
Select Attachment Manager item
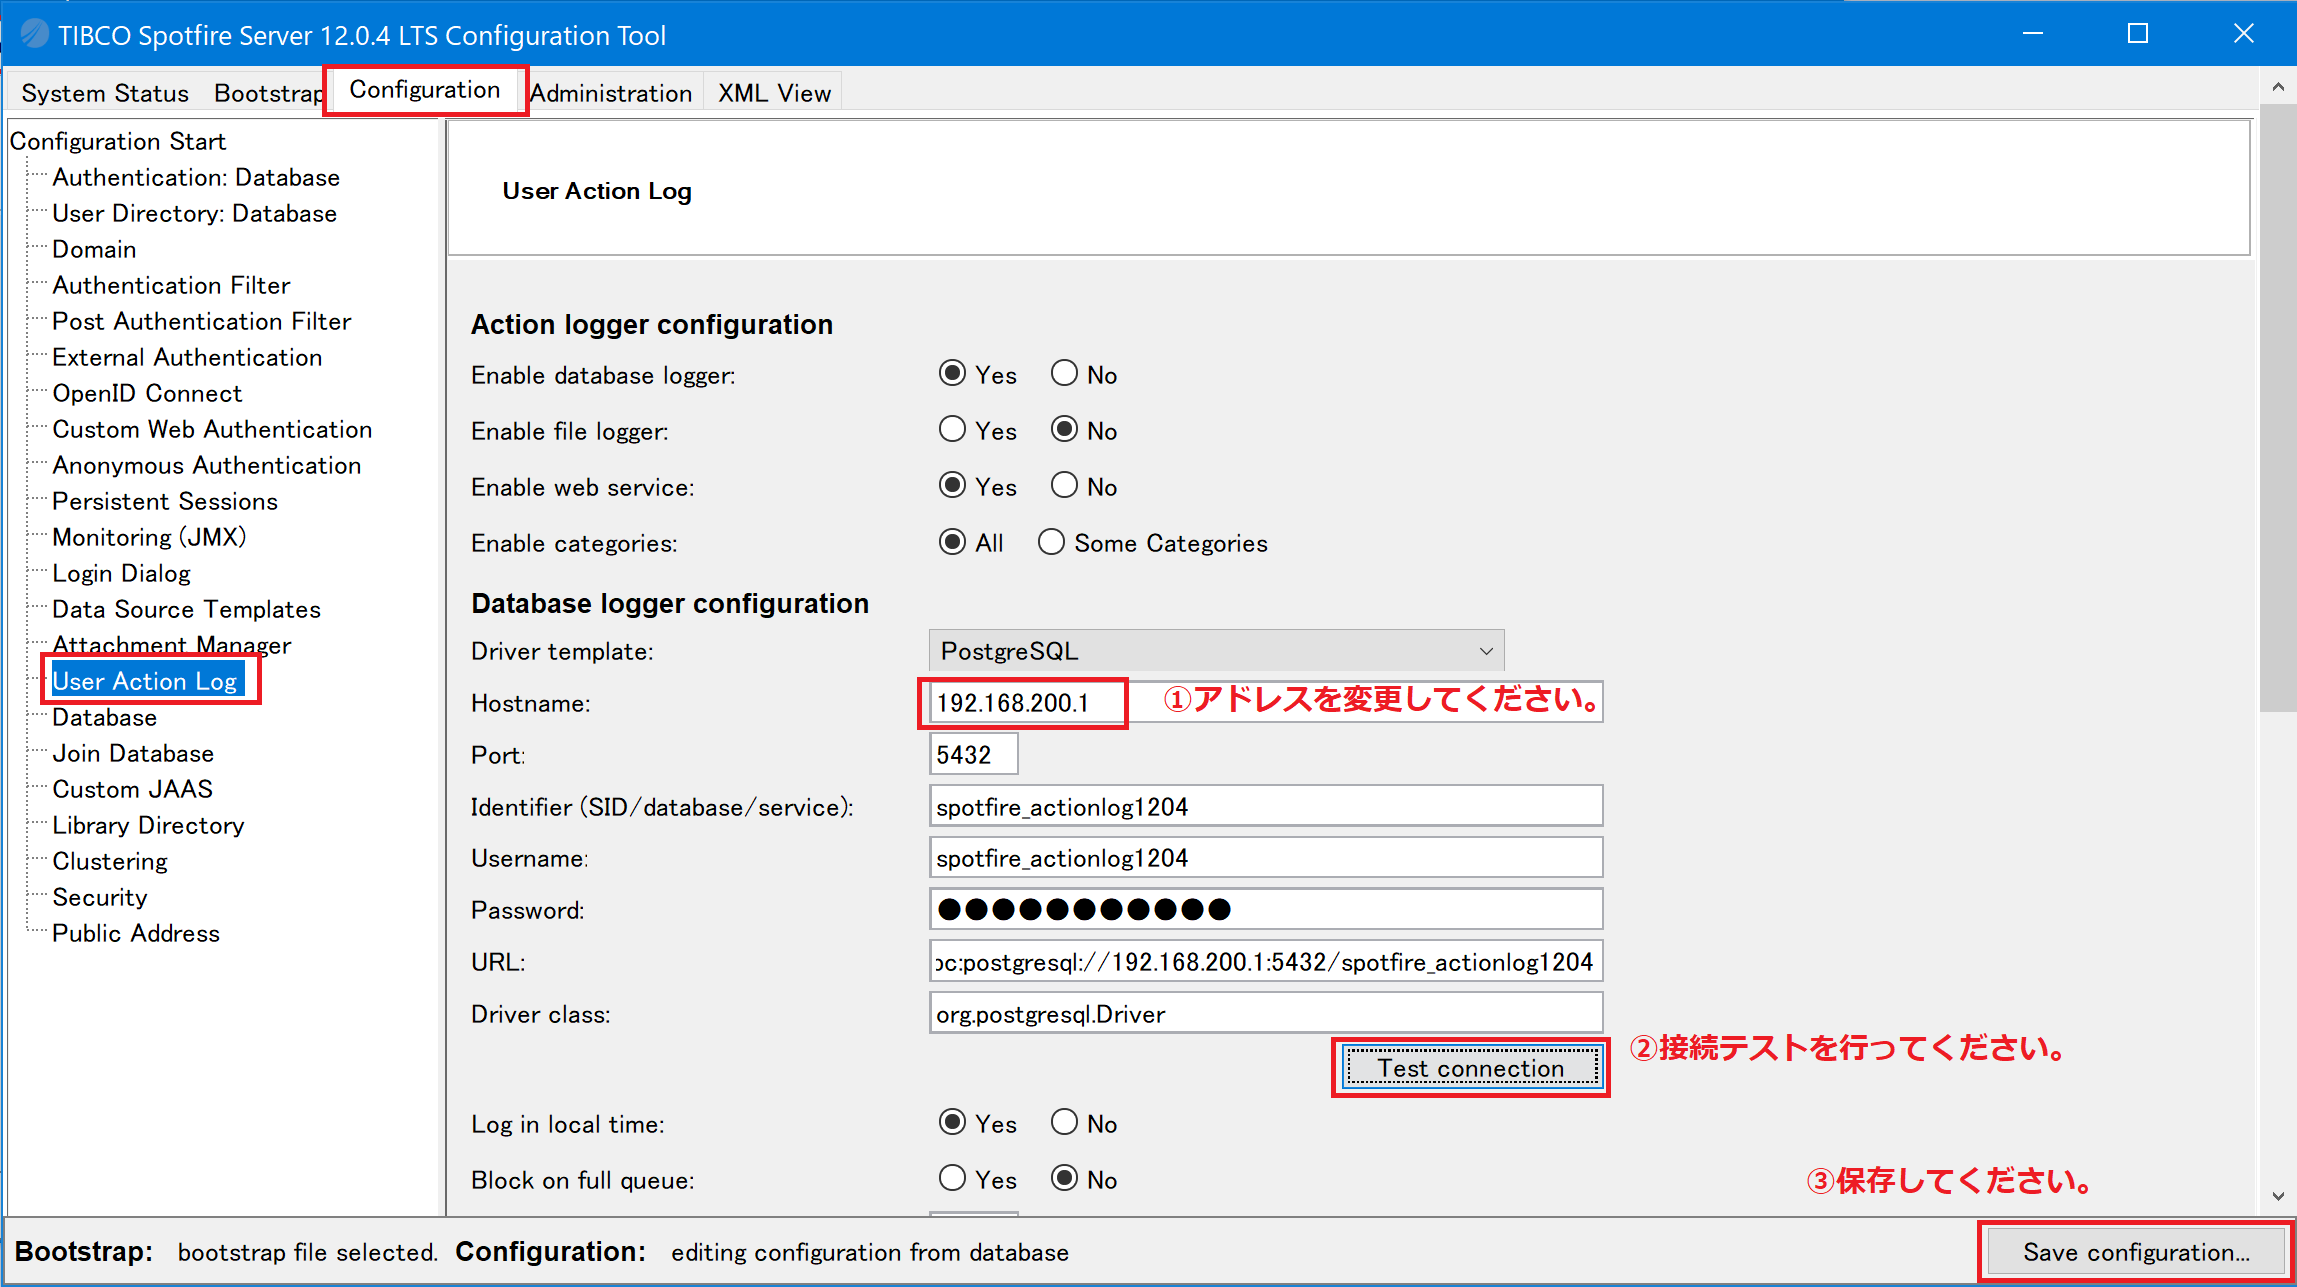[171, 645]
